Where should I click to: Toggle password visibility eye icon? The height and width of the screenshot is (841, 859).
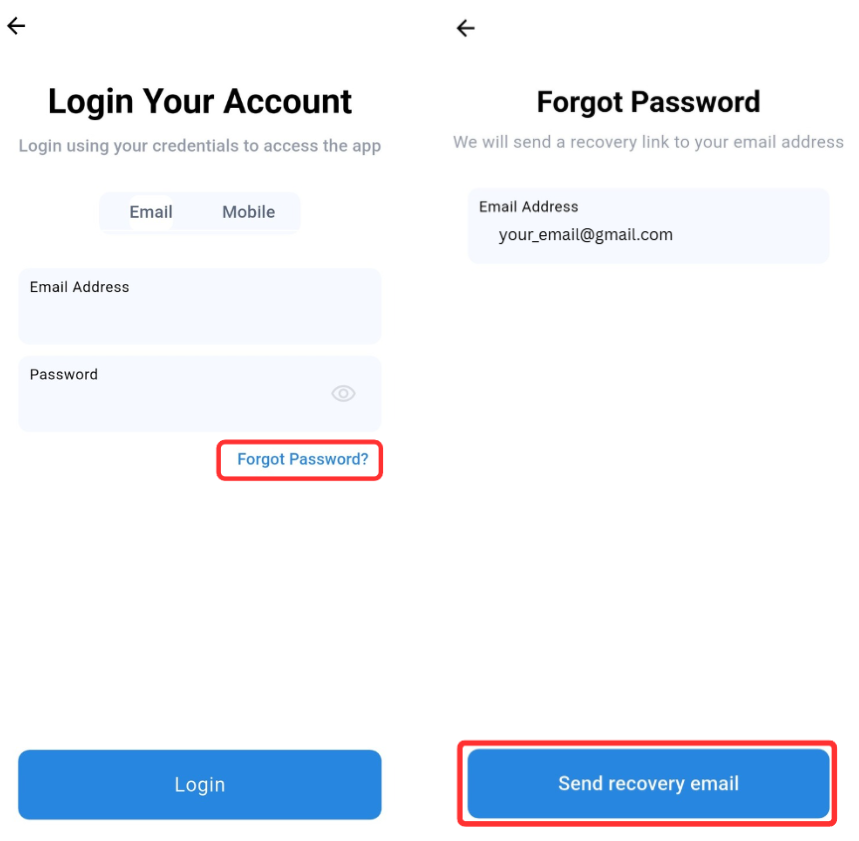(343, 394)
